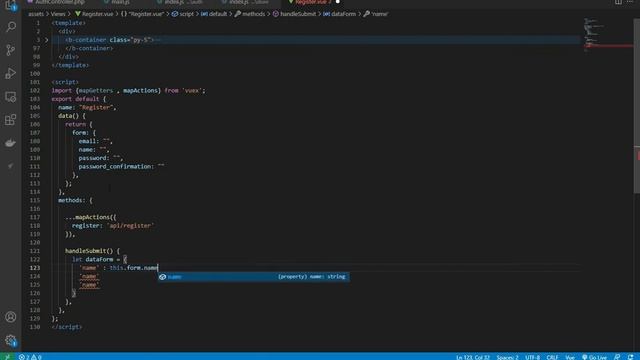Switch to main.js tab
The width and height of the screenshot is (640, 360).
[117, 2]
